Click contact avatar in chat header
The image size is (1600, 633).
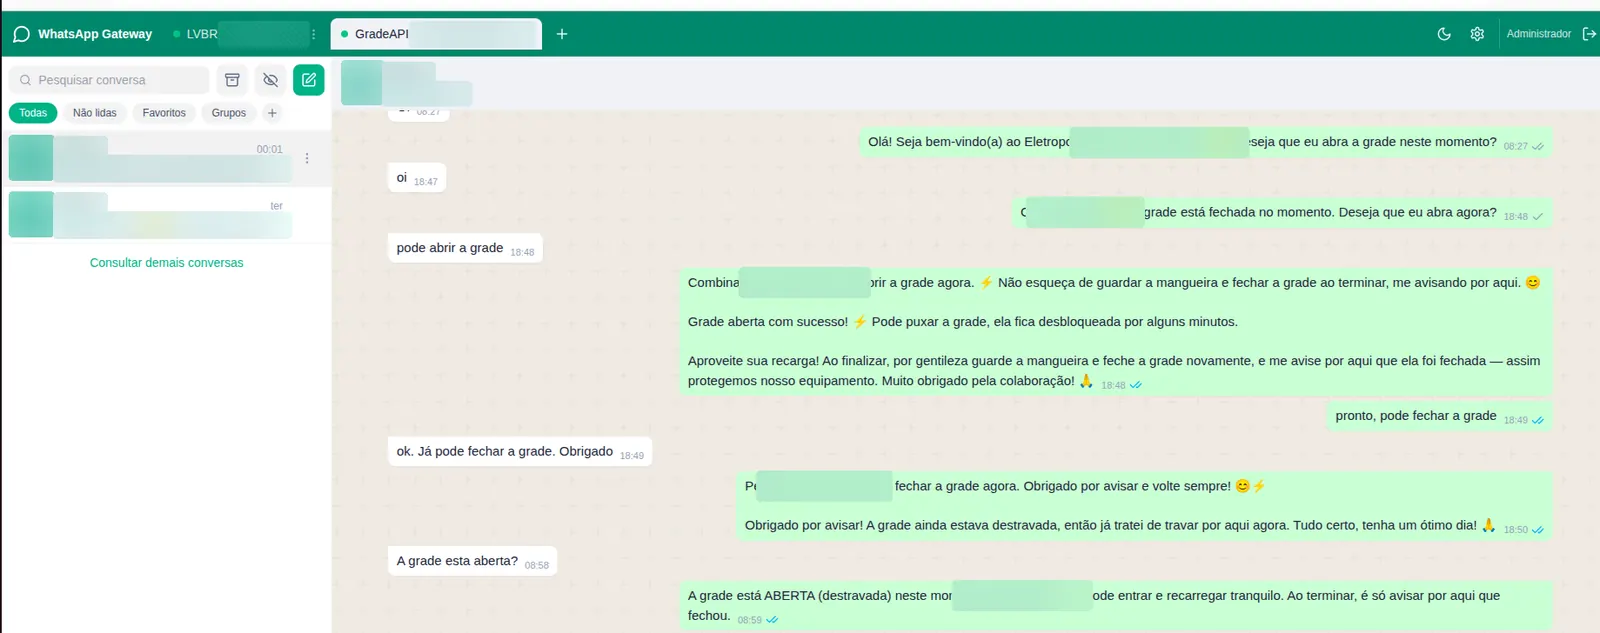tap(361, 83)
